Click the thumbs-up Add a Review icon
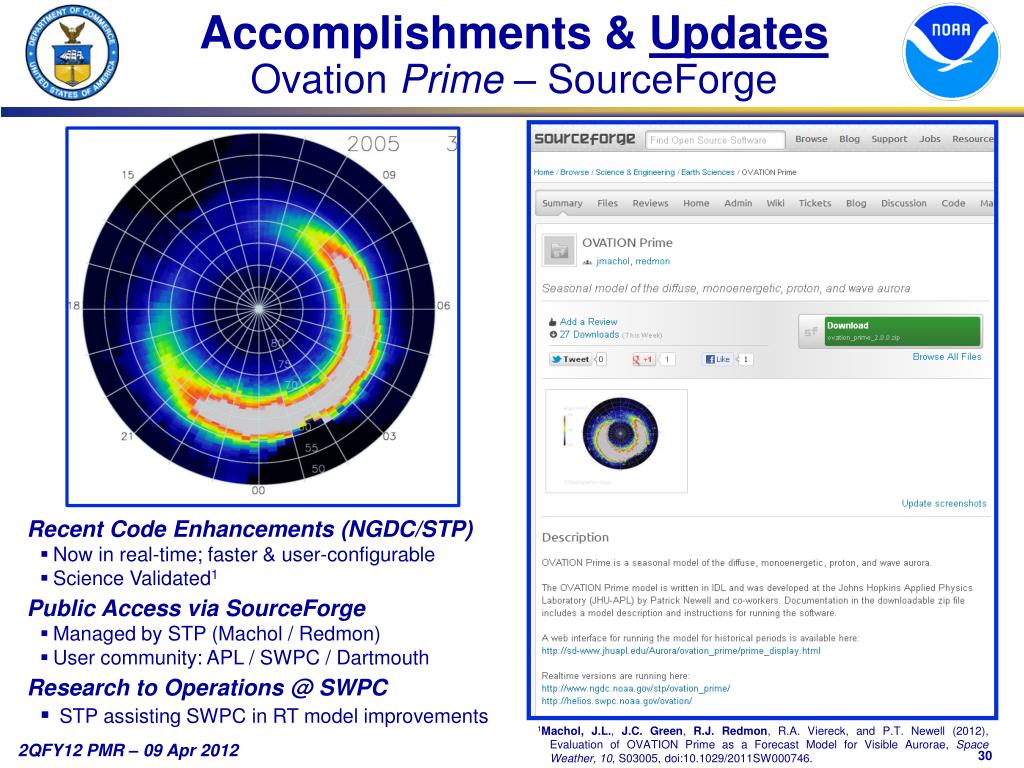The image size is (1024, 768). (552, 322)
